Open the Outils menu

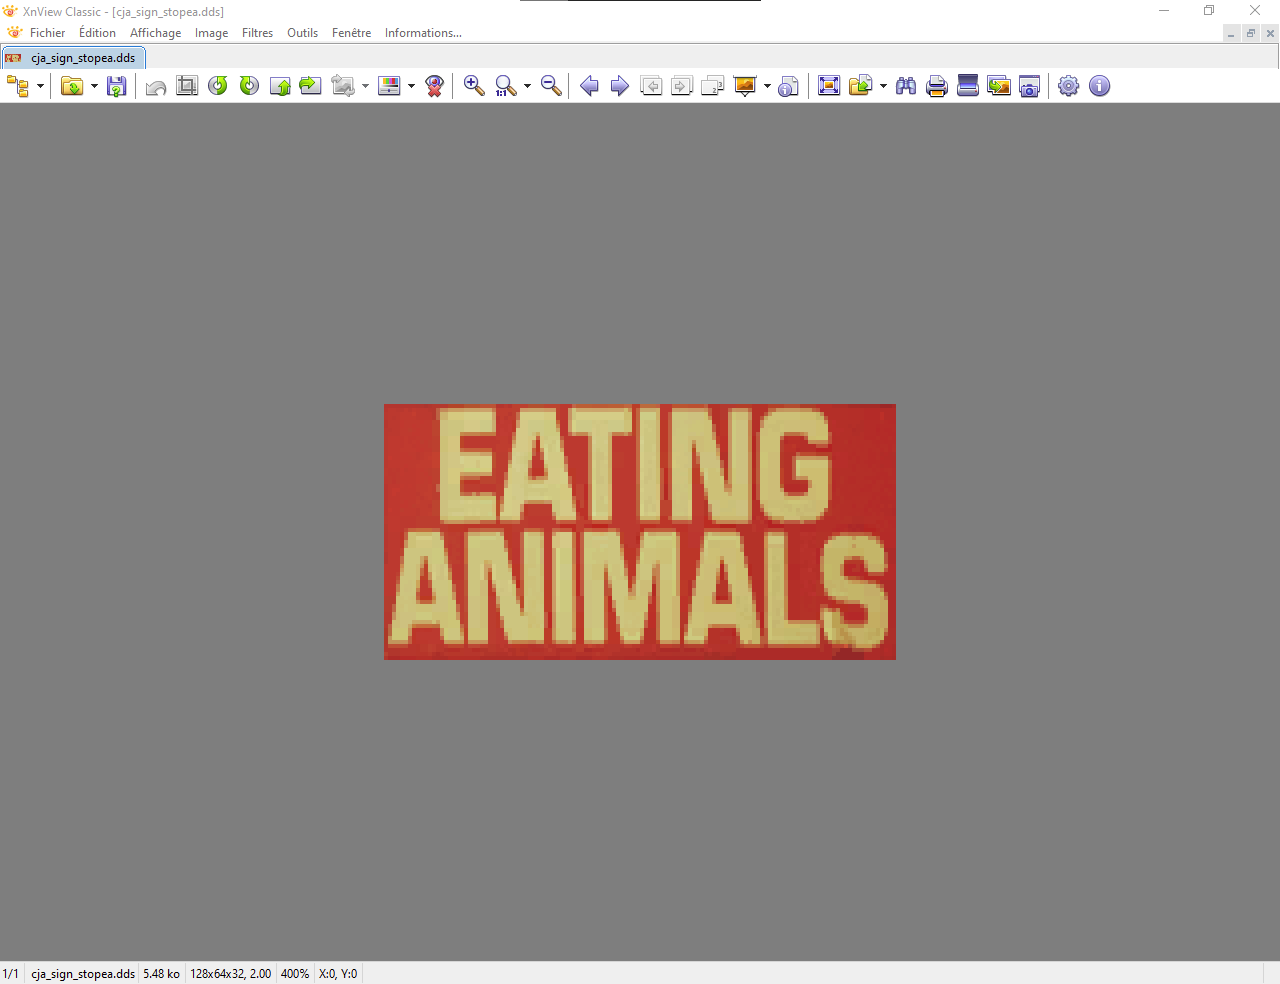pyautogui.click(x=302, y=33)
